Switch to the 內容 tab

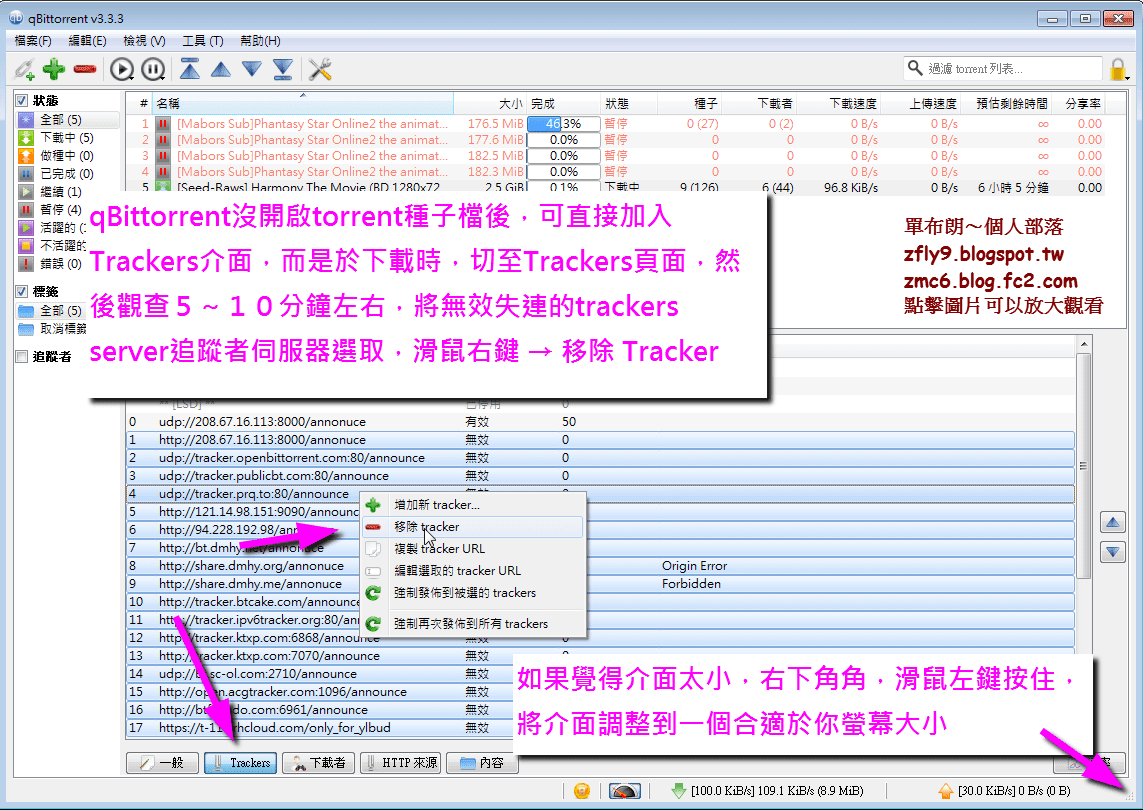point(482,763)
